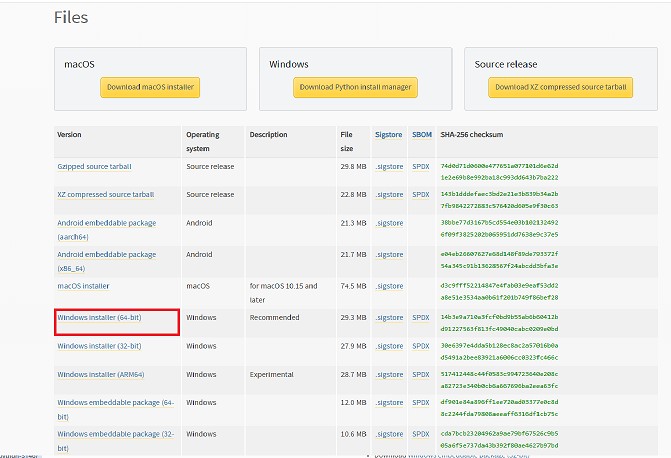Click the 21.7 MB file size
The image size is (671, 458).
353,254
